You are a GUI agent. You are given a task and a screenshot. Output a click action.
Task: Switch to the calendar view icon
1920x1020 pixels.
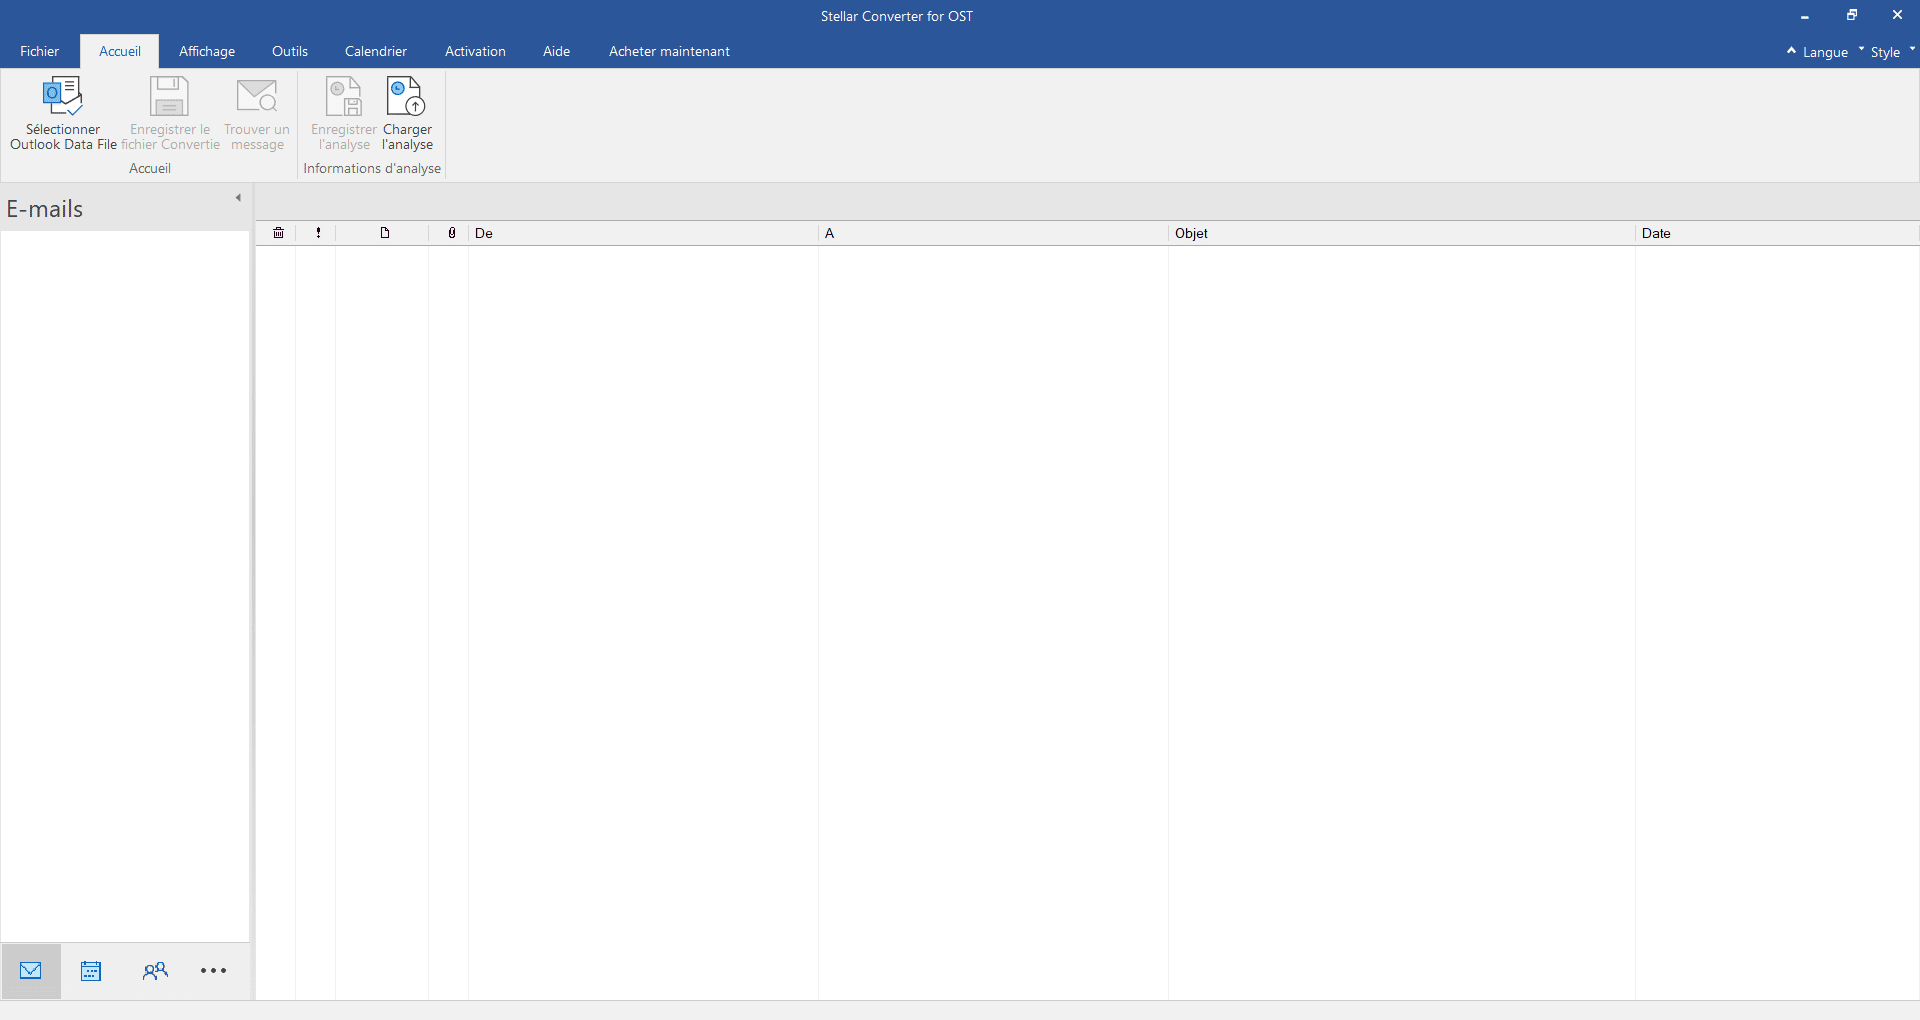(x=91, y=971)
